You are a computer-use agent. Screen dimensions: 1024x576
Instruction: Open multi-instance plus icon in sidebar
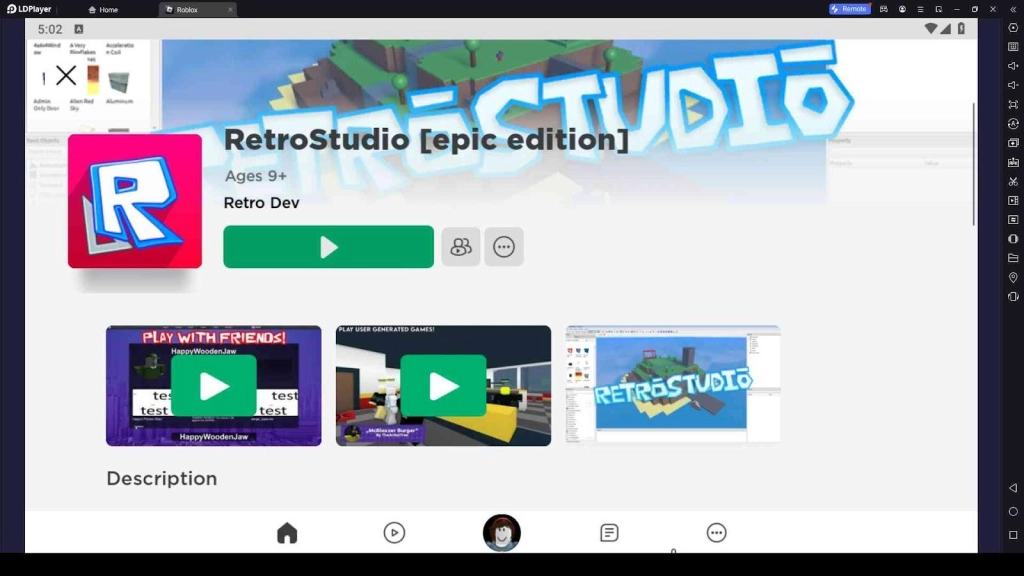tap(1013, 142)
